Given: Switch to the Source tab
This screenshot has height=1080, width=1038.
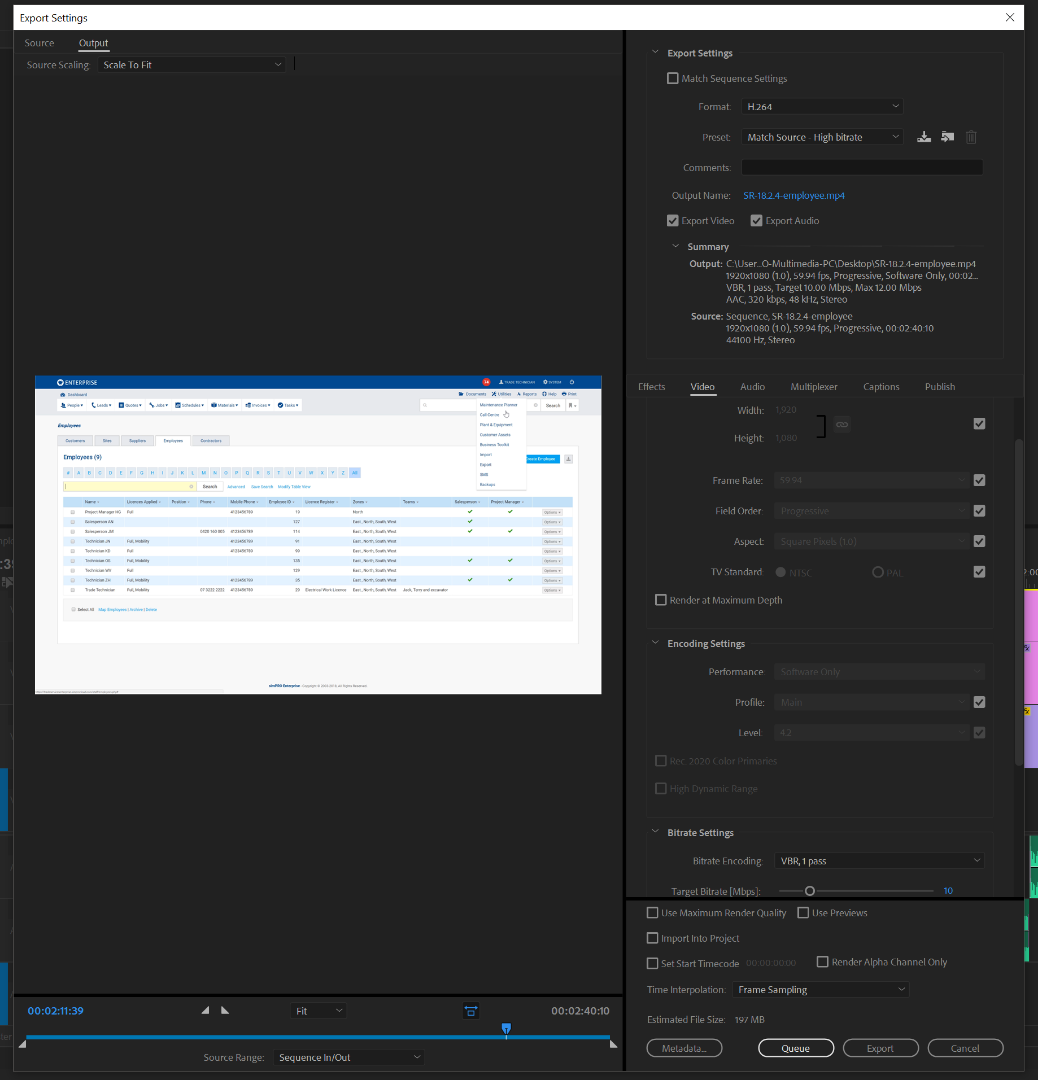Looking at the screenshot, I should click(x=39, y=43).
